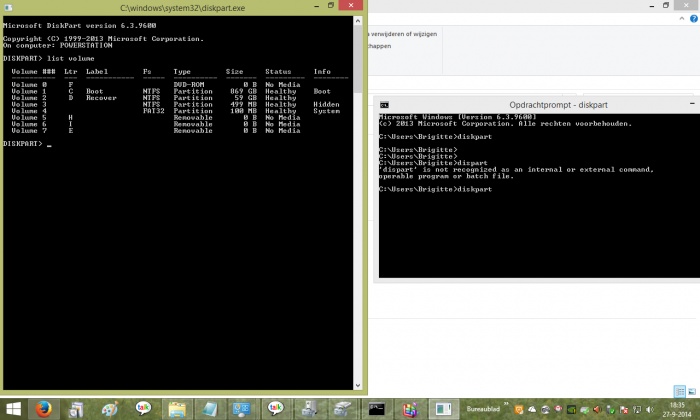The image size is (700, 420).
Task: Open the second Google Talk taskbar icon
Action: 275,408
